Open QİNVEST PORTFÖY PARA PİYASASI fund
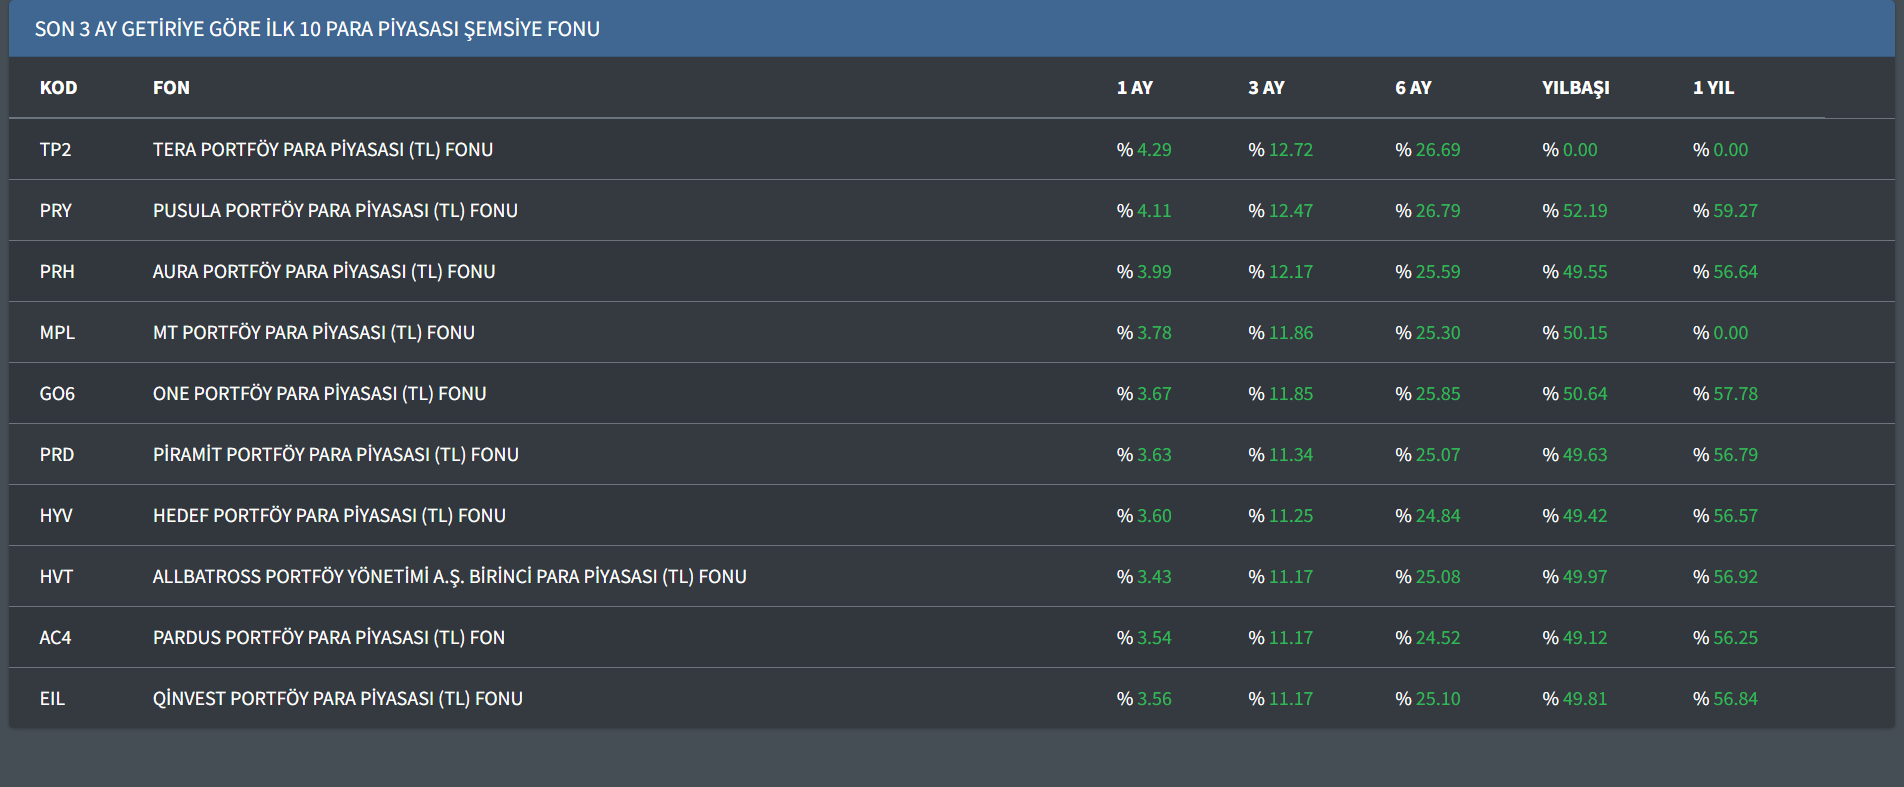The height and width of the screenshot is (787, 1904). (x=337, y=699)
